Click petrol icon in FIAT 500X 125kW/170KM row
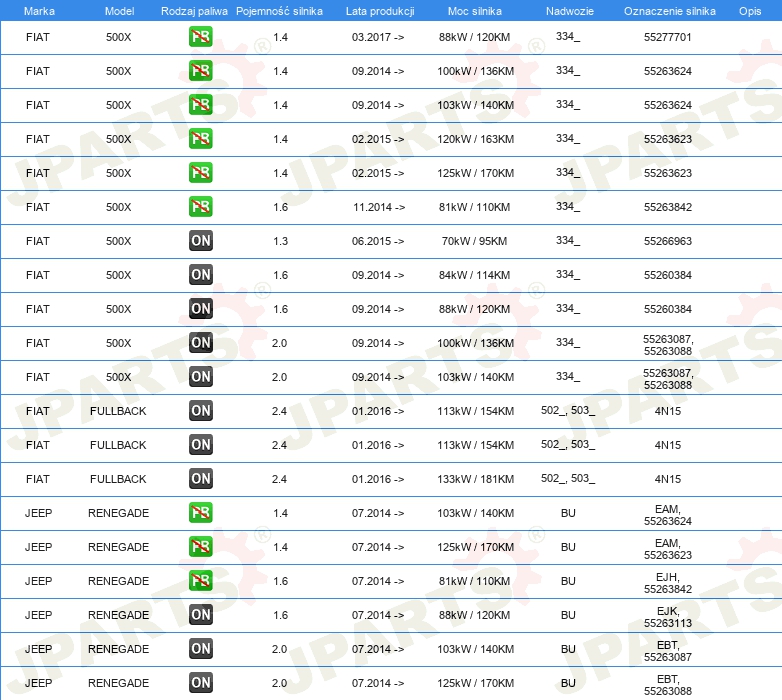Screen dimensions: 782x700 (200, 173)
